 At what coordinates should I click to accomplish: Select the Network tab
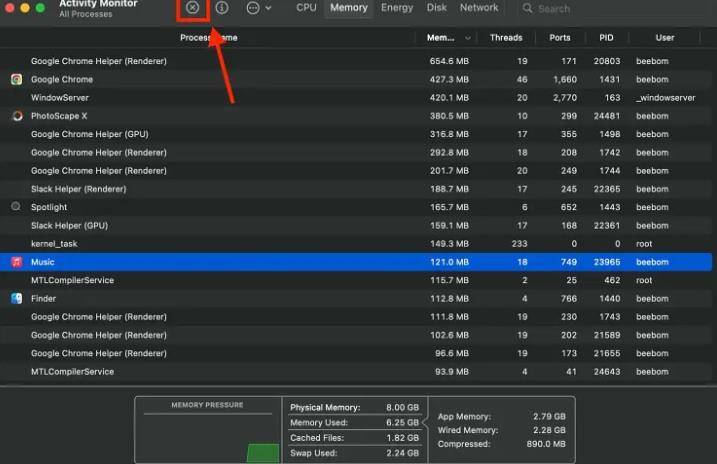[x=479, y=8]
